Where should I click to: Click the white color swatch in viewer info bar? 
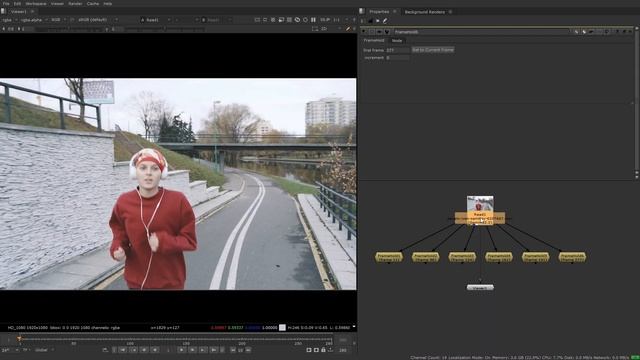click(x=282, y=327)
